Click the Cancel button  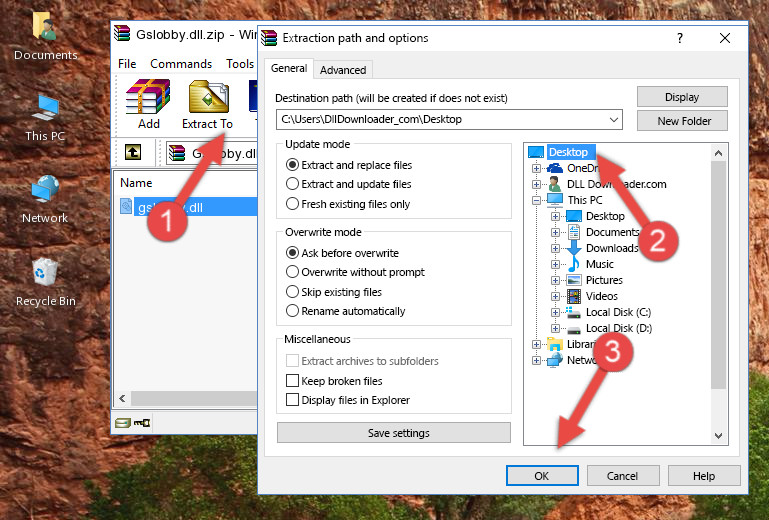[x=623, y=476]
